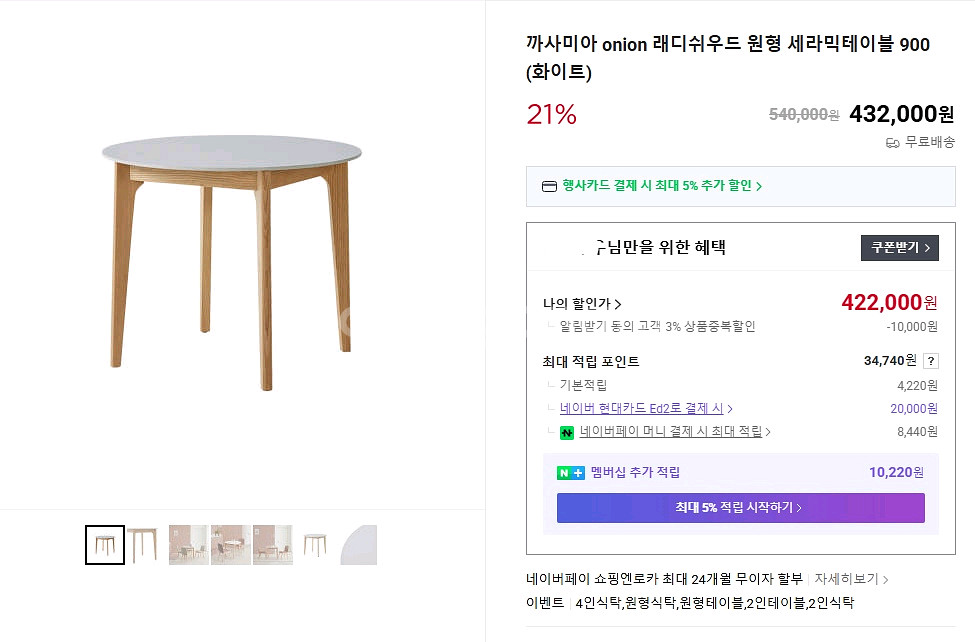Screen dimensions: 975x642
Task: Select the sixth thumbnail of small table
Action: click(315, 545)
